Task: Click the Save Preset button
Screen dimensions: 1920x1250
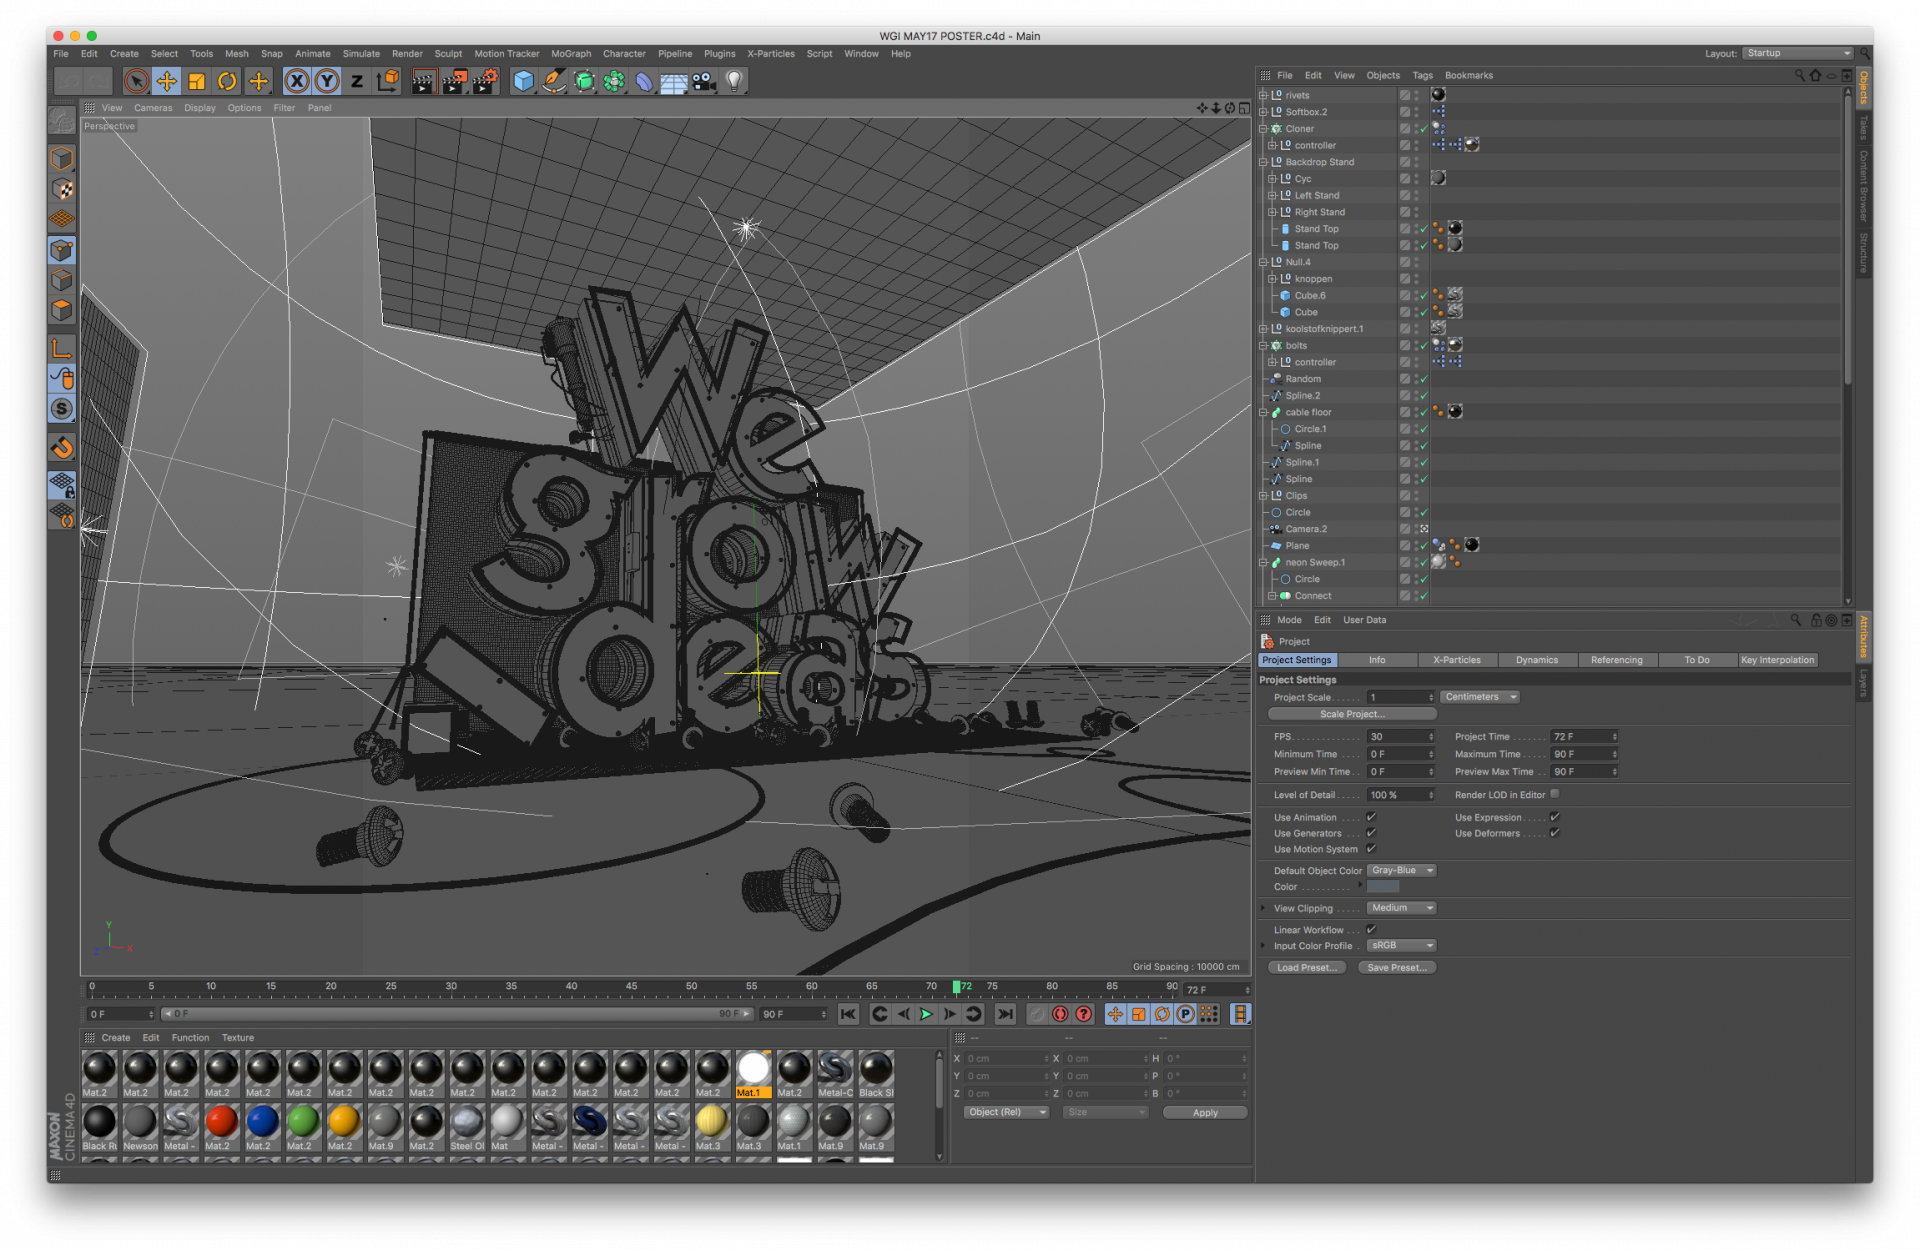Action: point(1396,967)
